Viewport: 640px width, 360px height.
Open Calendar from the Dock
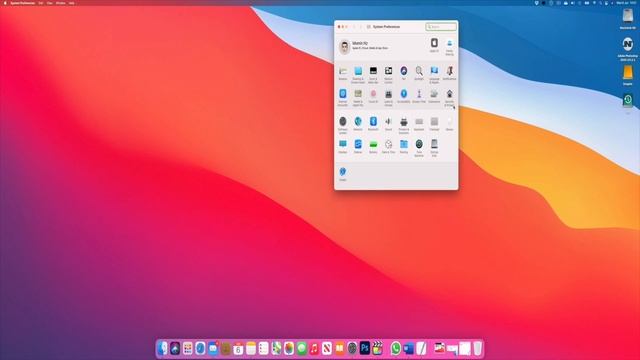tap(238, 348)
